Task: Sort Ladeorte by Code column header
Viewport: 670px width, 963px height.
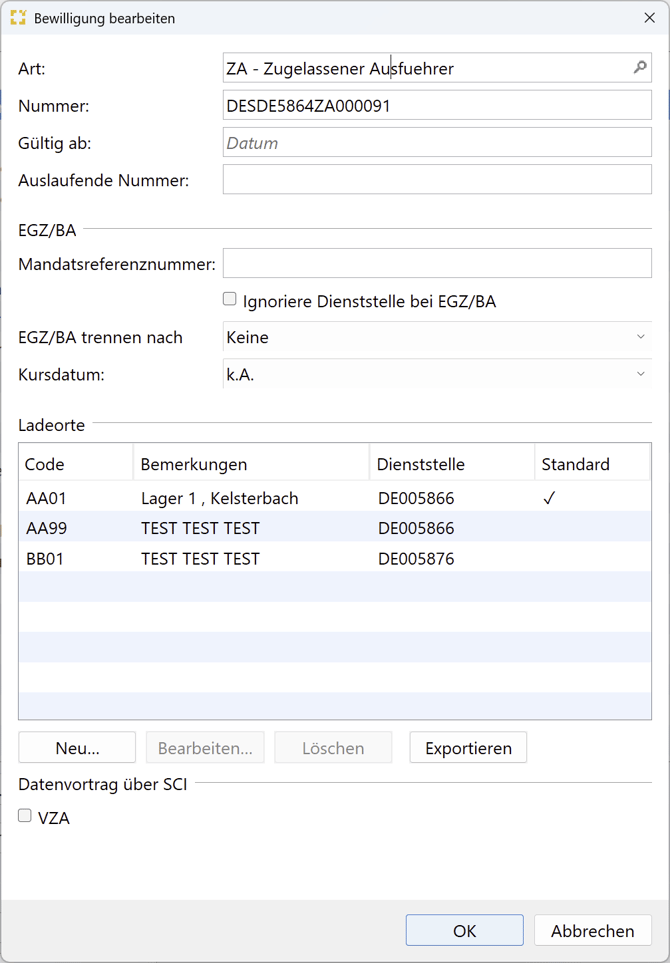Action: pyautogui.click(x=75, y=464)
